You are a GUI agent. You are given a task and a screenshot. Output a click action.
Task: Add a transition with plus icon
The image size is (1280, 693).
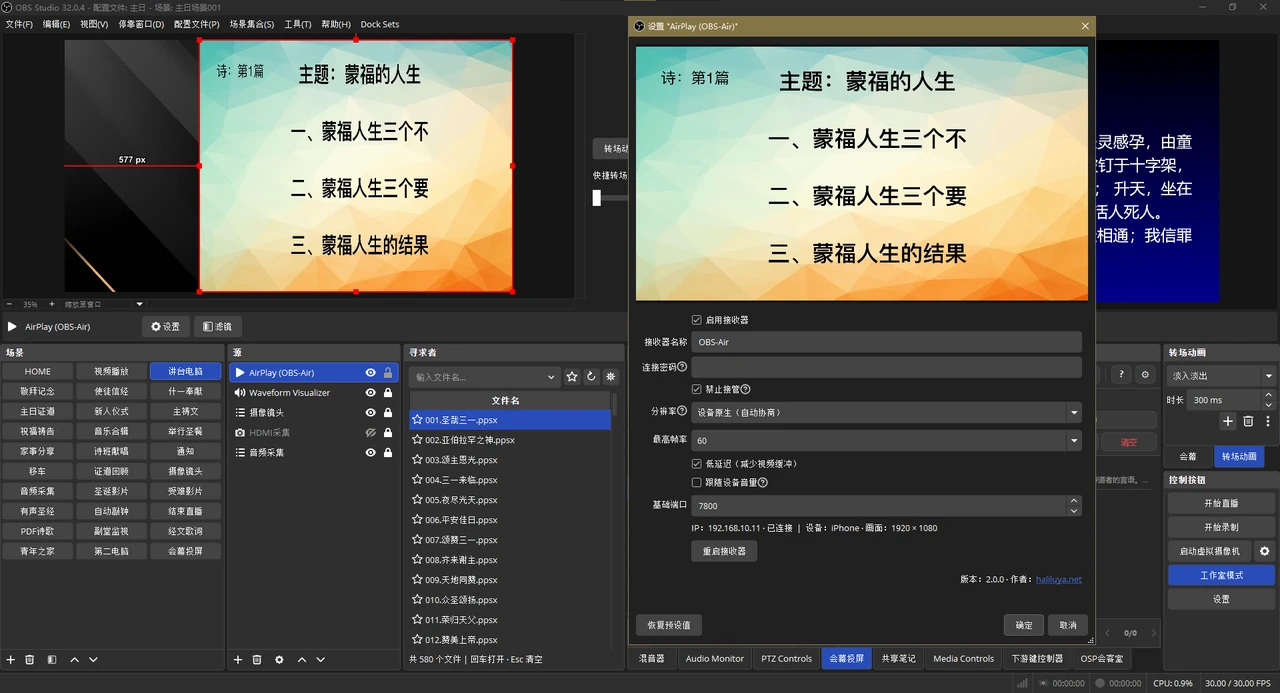click(x=1228, y=422)
